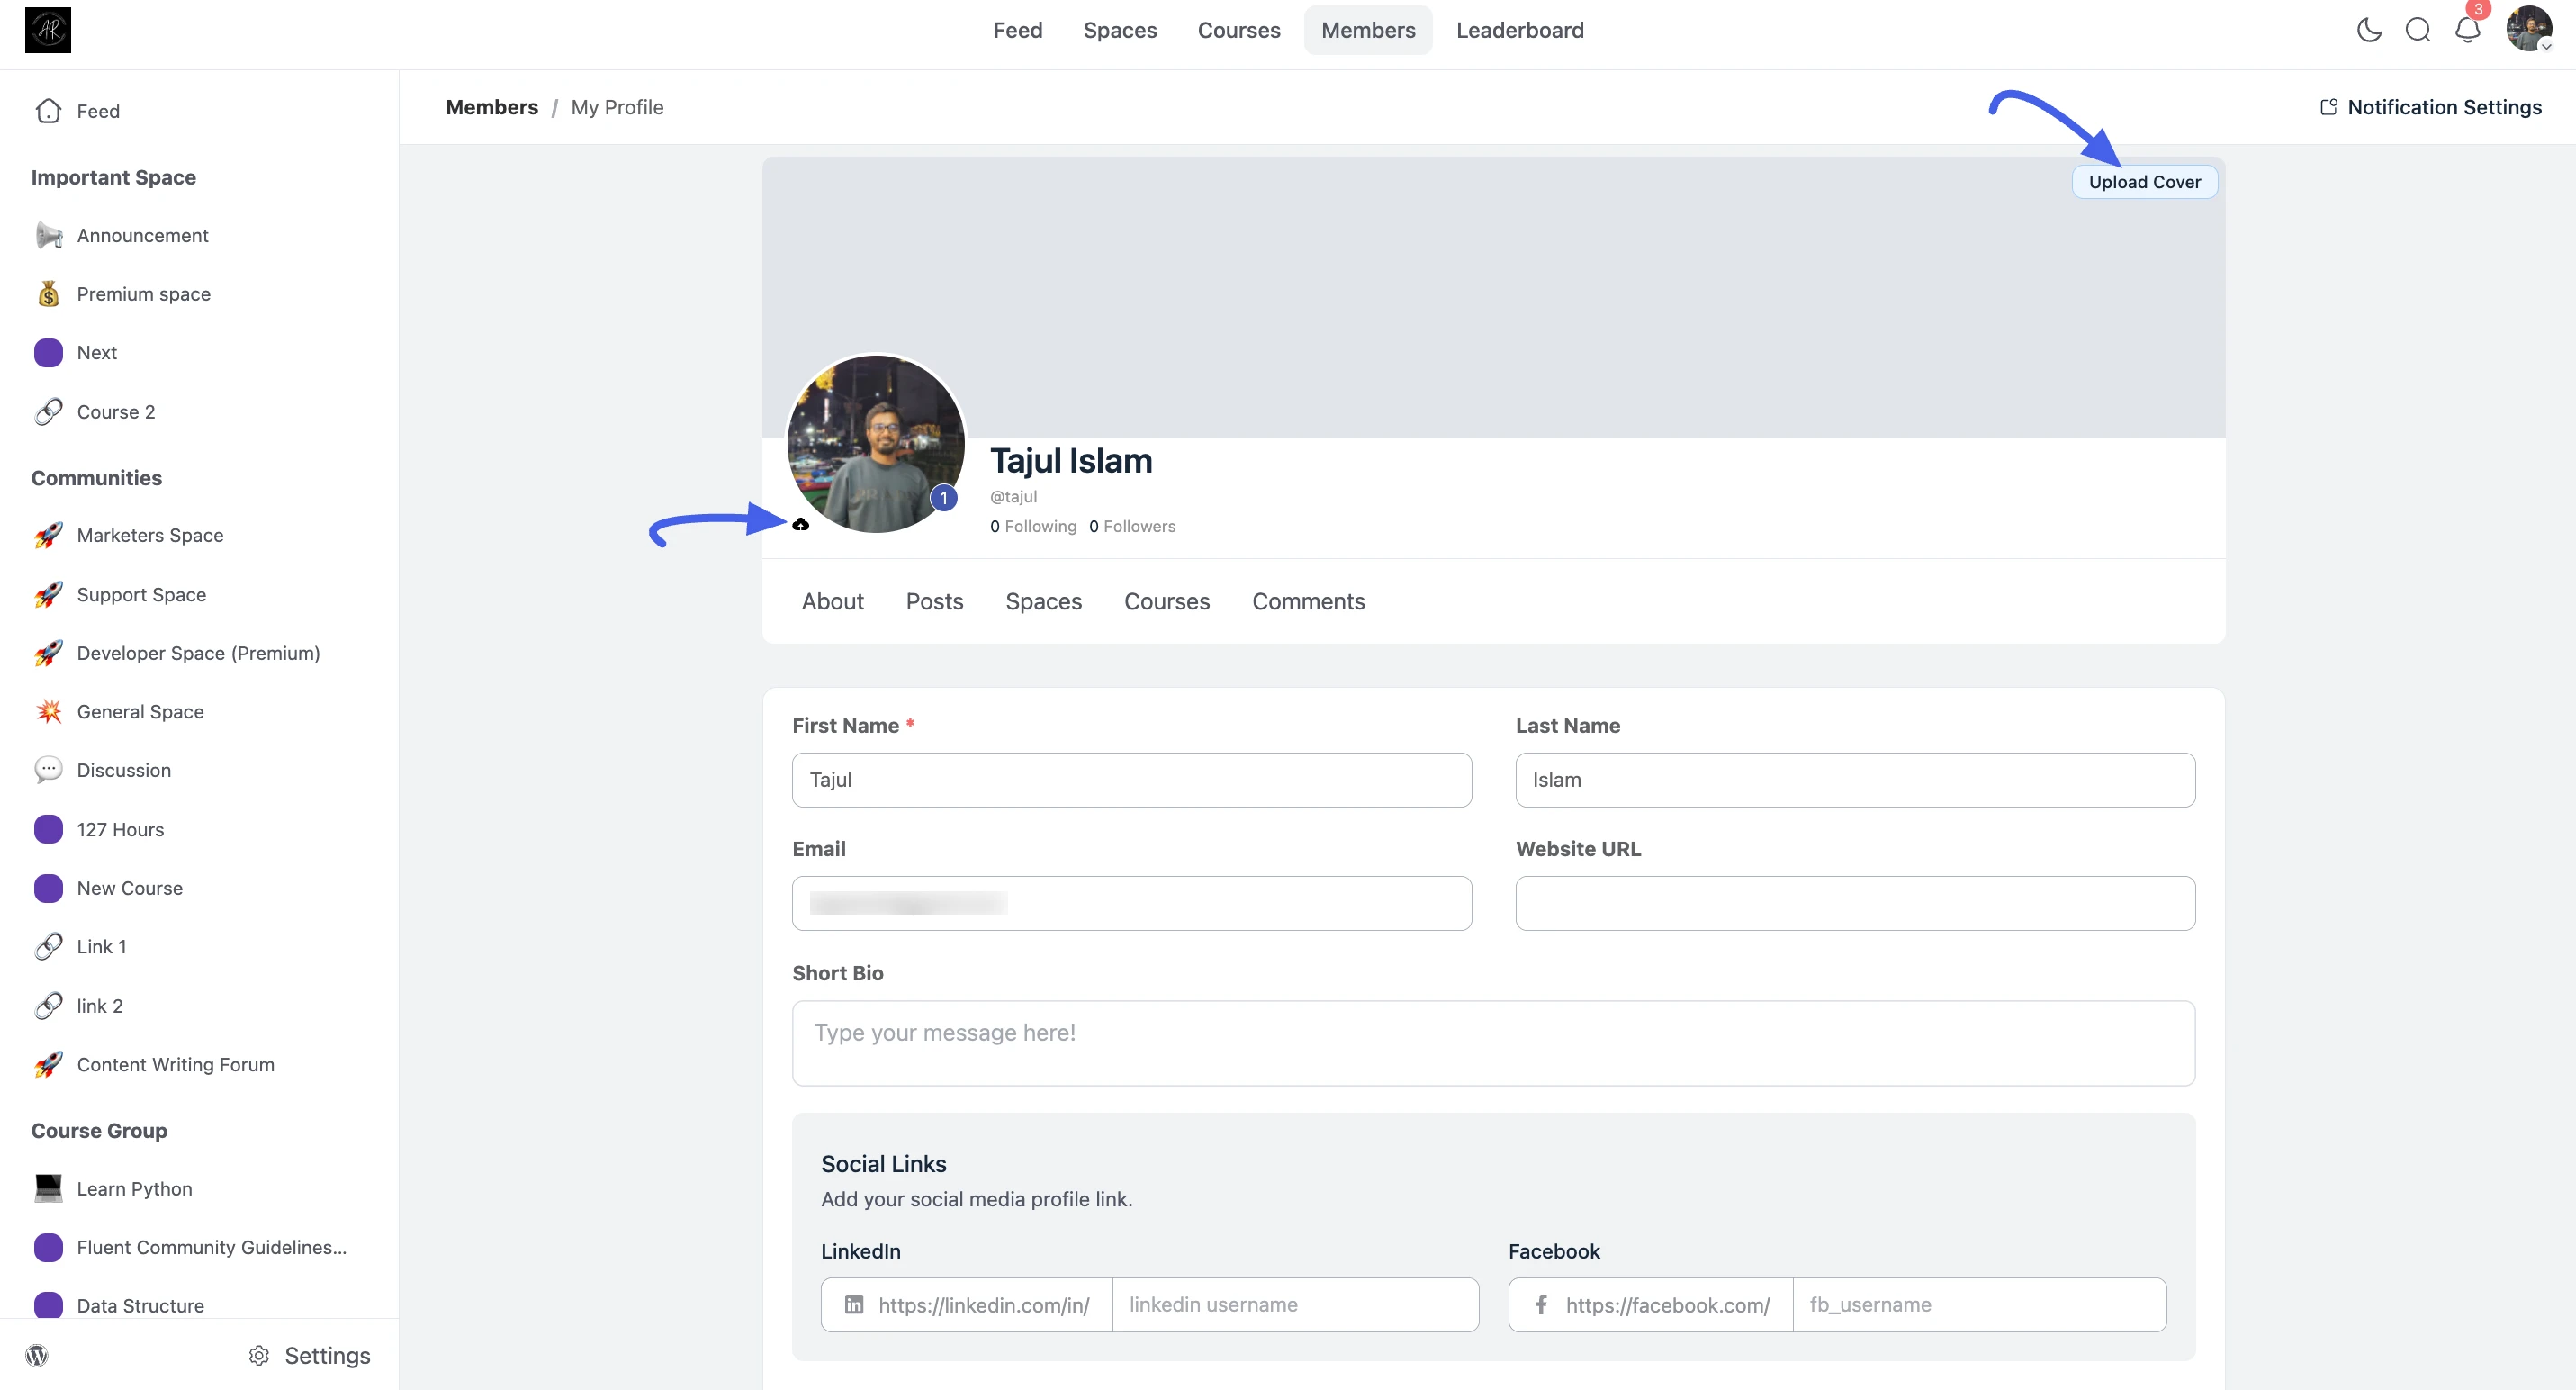Click the rocket icon for Marketers Space
The image size is (2576, 1390).
(48, 535)
